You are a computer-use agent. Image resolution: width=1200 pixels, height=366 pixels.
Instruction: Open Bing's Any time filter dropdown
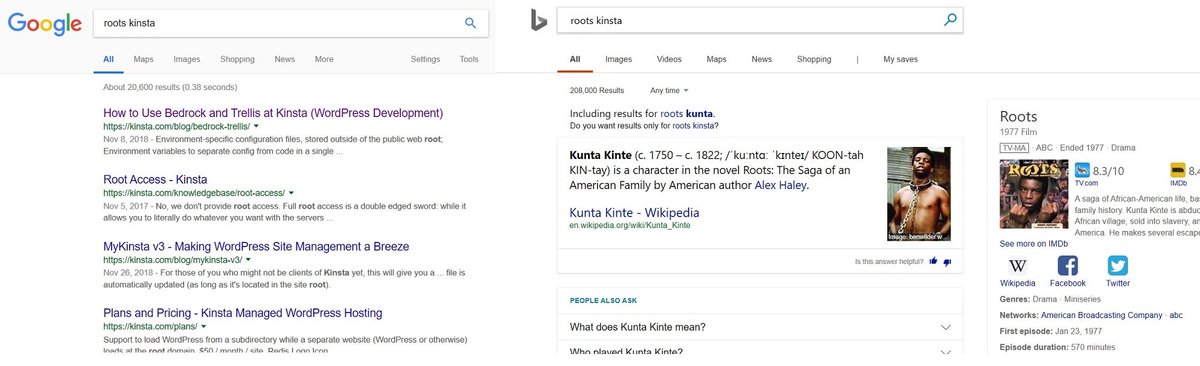pyautogui.click(x=669, y=90)
